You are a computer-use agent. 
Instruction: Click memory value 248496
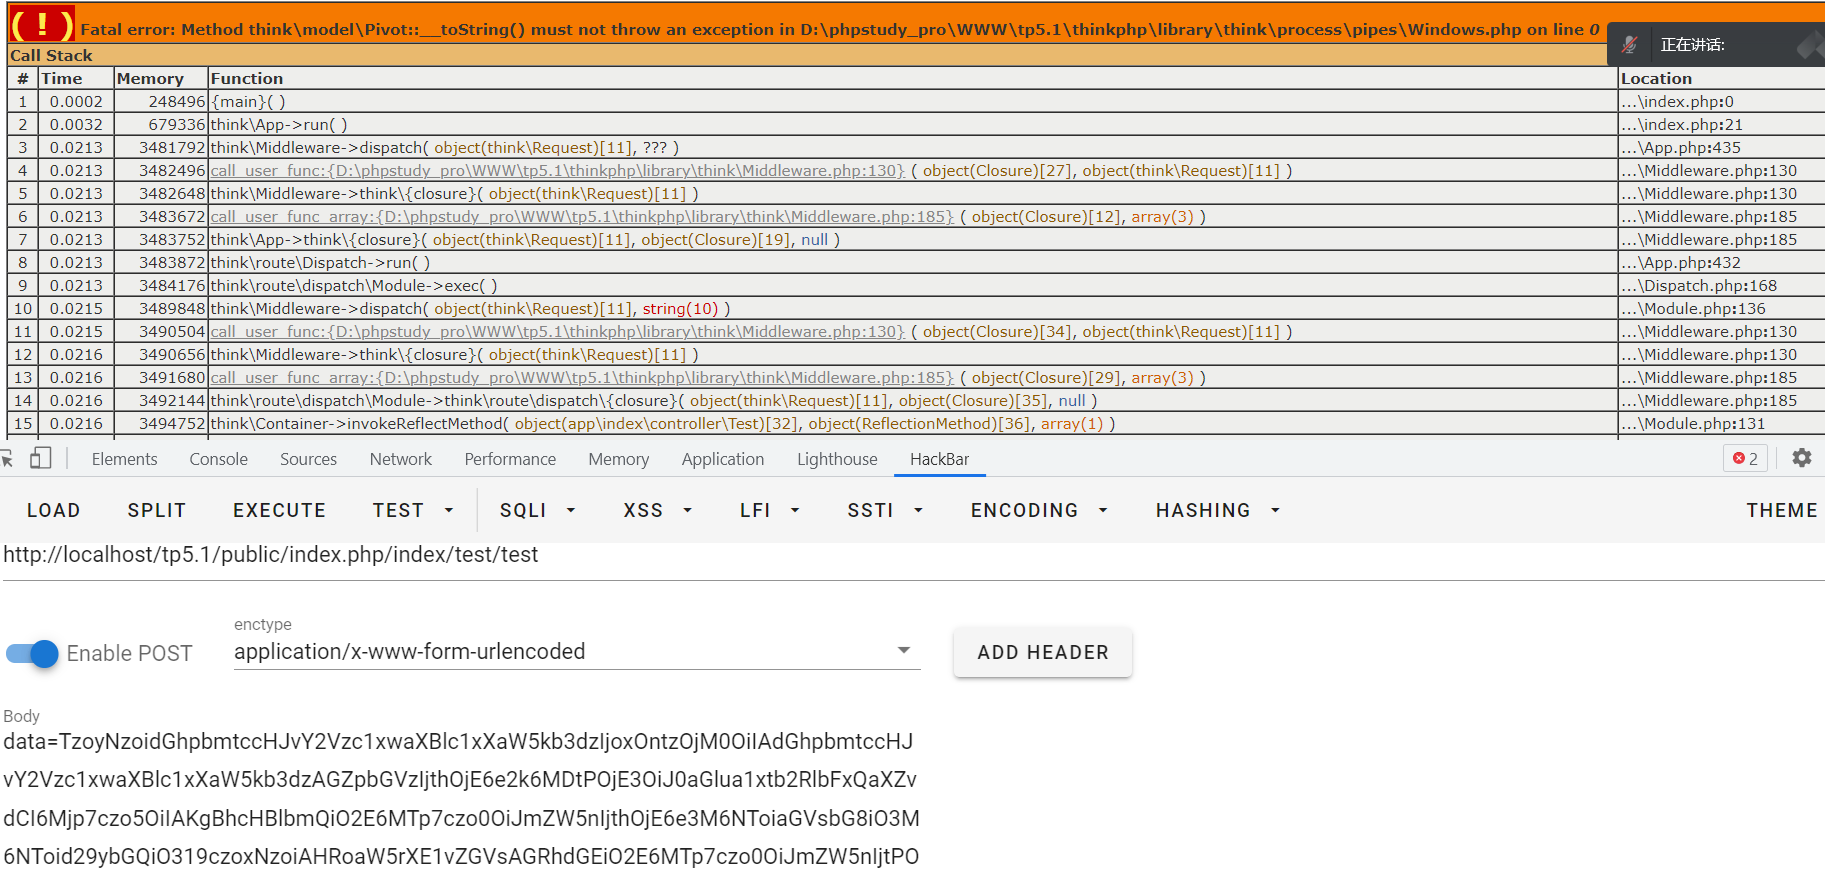point(176,102)
